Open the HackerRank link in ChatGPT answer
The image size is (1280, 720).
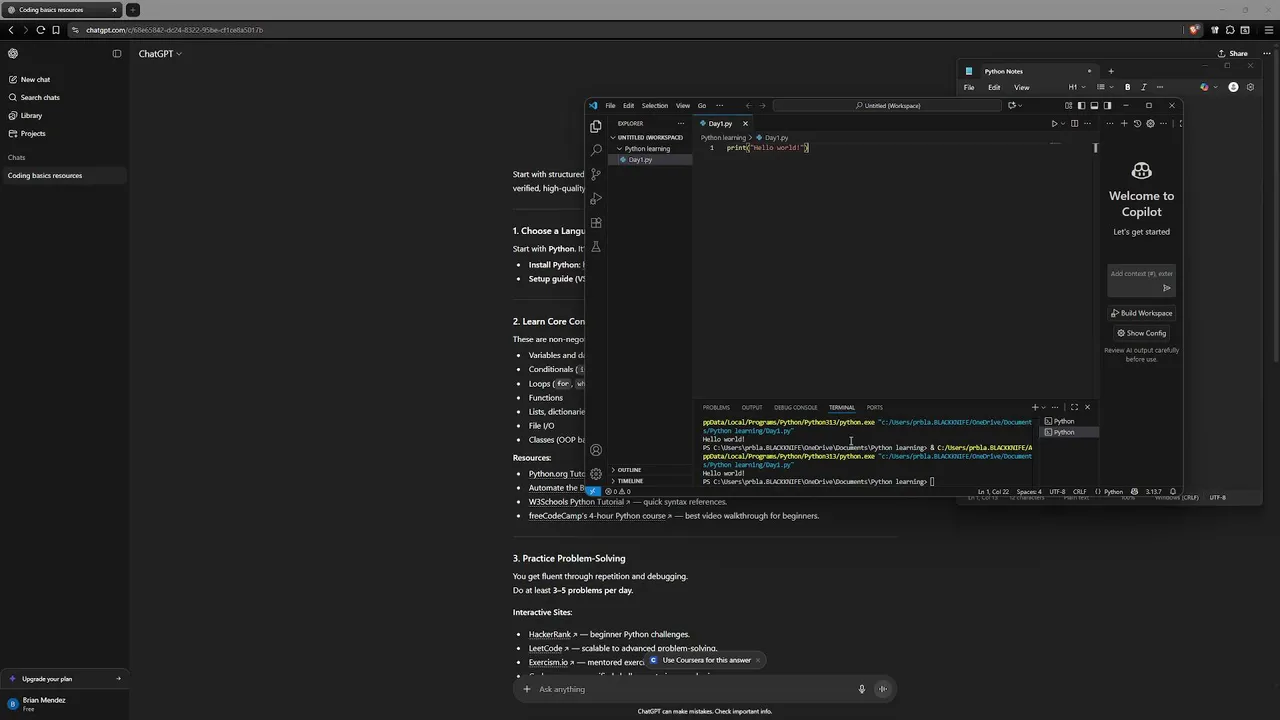coord(552,634)
